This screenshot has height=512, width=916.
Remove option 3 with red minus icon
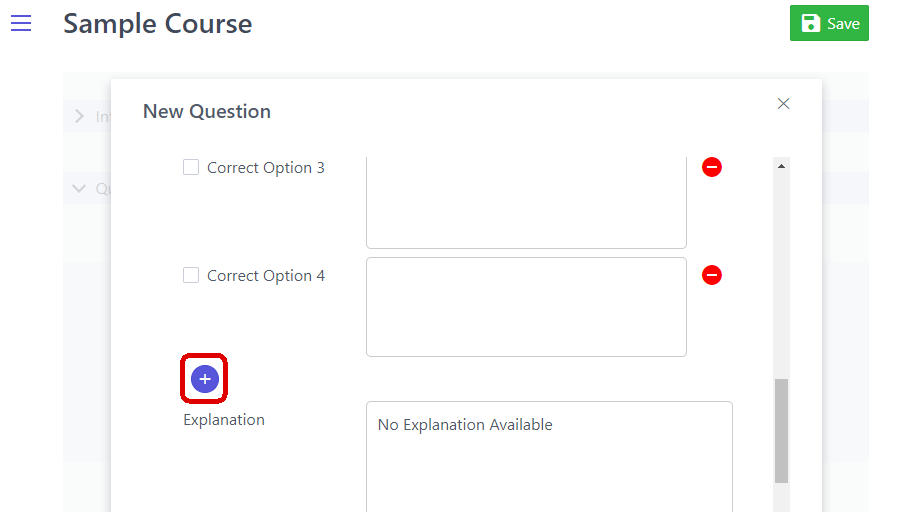(x=712, y=167)
